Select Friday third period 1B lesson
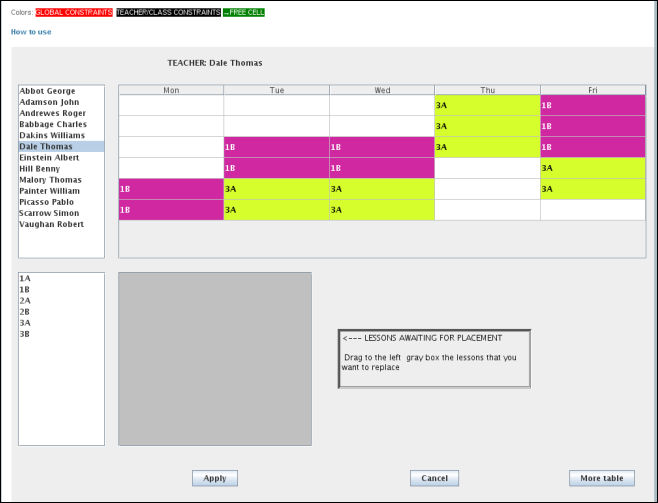Viewport: 658px width, 503px height. (593, 147)
